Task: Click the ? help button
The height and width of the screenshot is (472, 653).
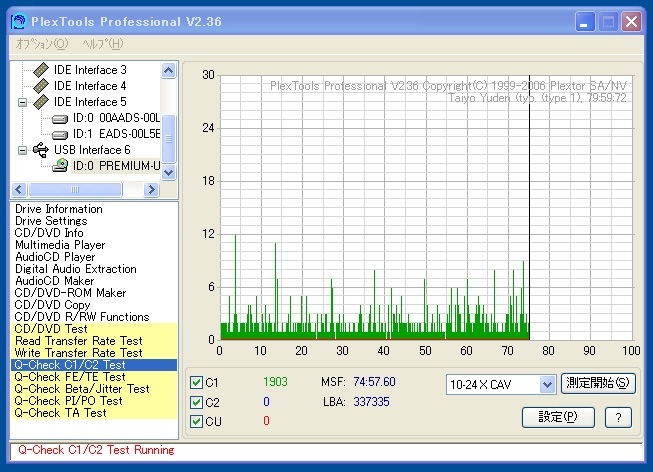Action: click(x=618, y=417)
